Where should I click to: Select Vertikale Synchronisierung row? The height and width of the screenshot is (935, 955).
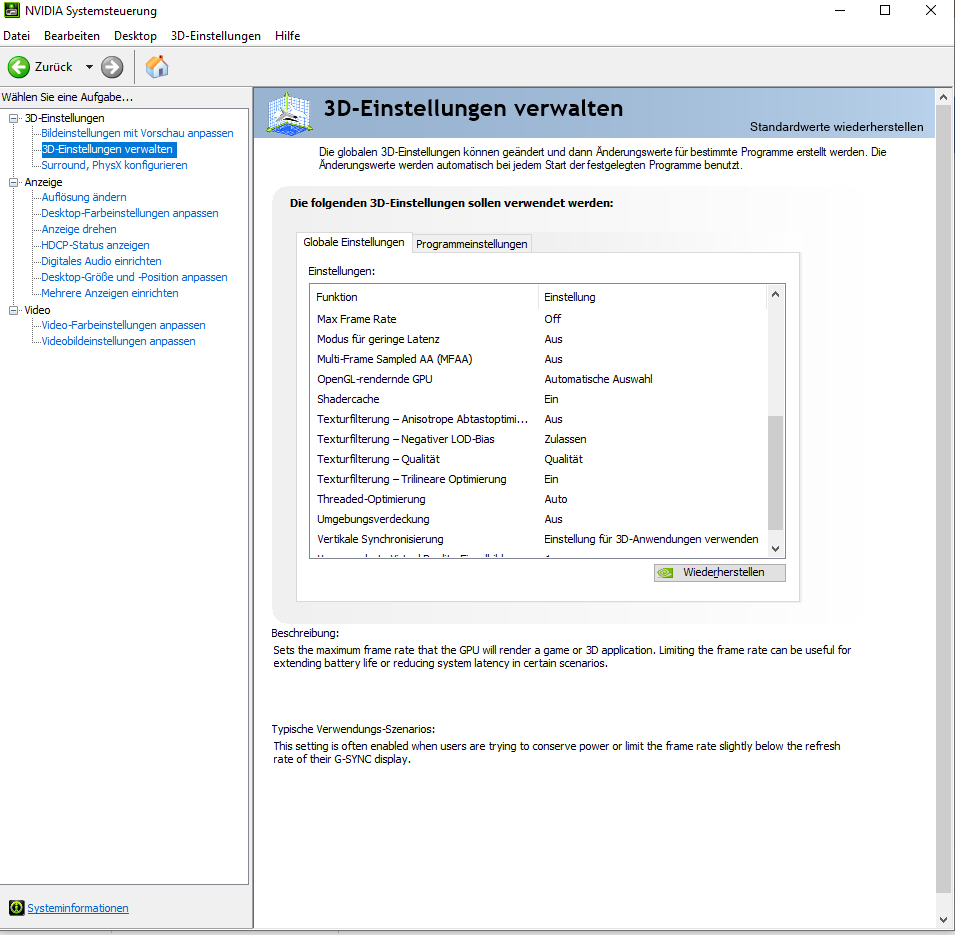pos(538,539)
